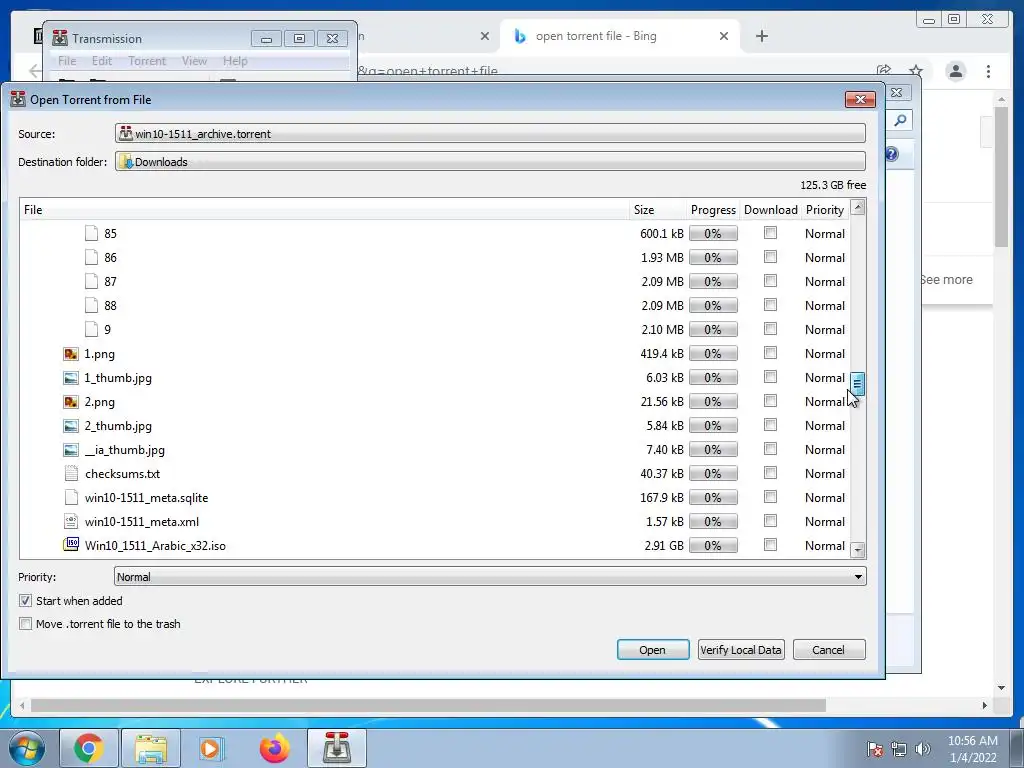Click the file icon for 86
Screen dimensions: 1024x768
(91, 257)
